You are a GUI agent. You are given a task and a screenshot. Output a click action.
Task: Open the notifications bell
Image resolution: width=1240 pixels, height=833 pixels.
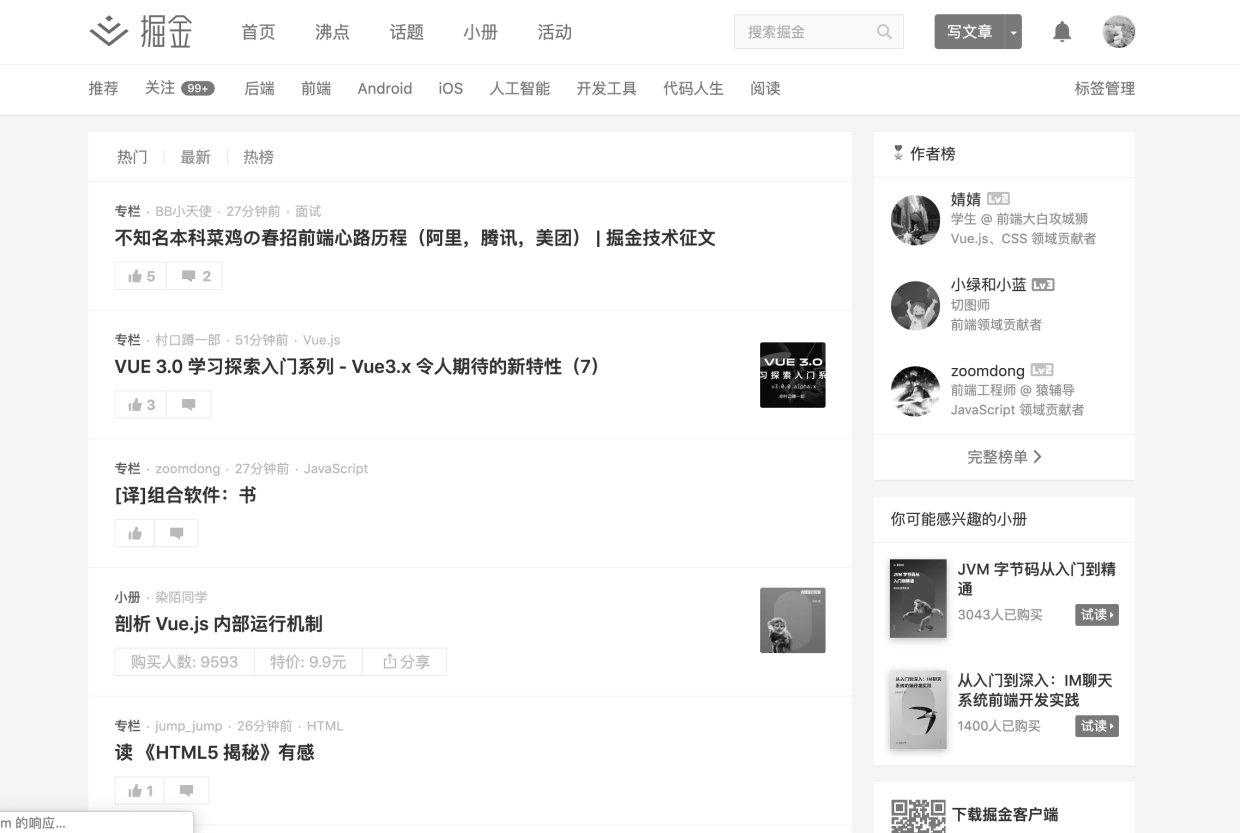pos(1062,32)
